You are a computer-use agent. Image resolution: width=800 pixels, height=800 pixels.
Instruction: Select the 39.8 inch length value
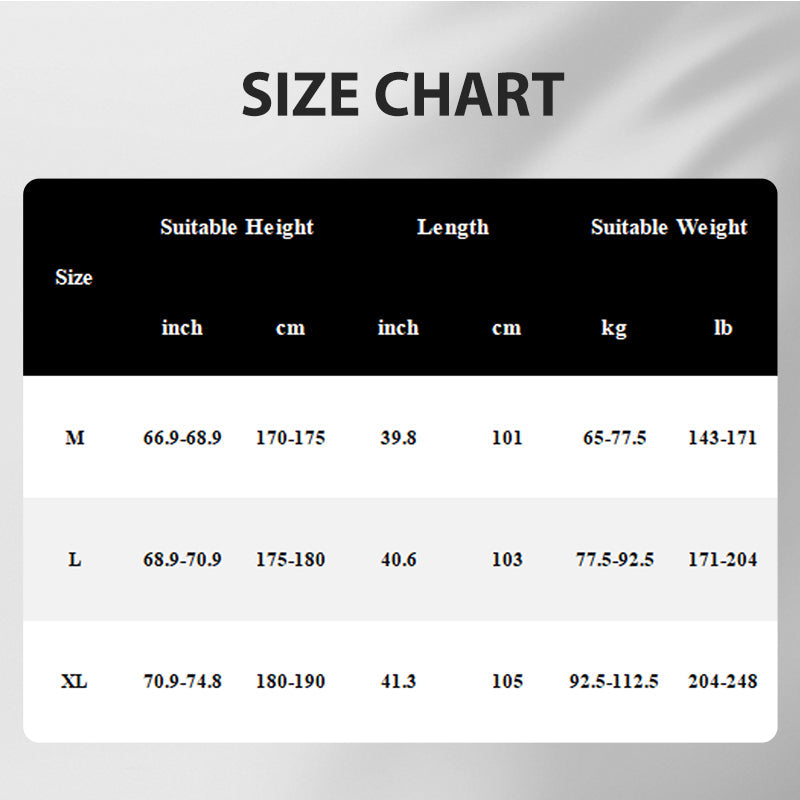tap(398, 438)
